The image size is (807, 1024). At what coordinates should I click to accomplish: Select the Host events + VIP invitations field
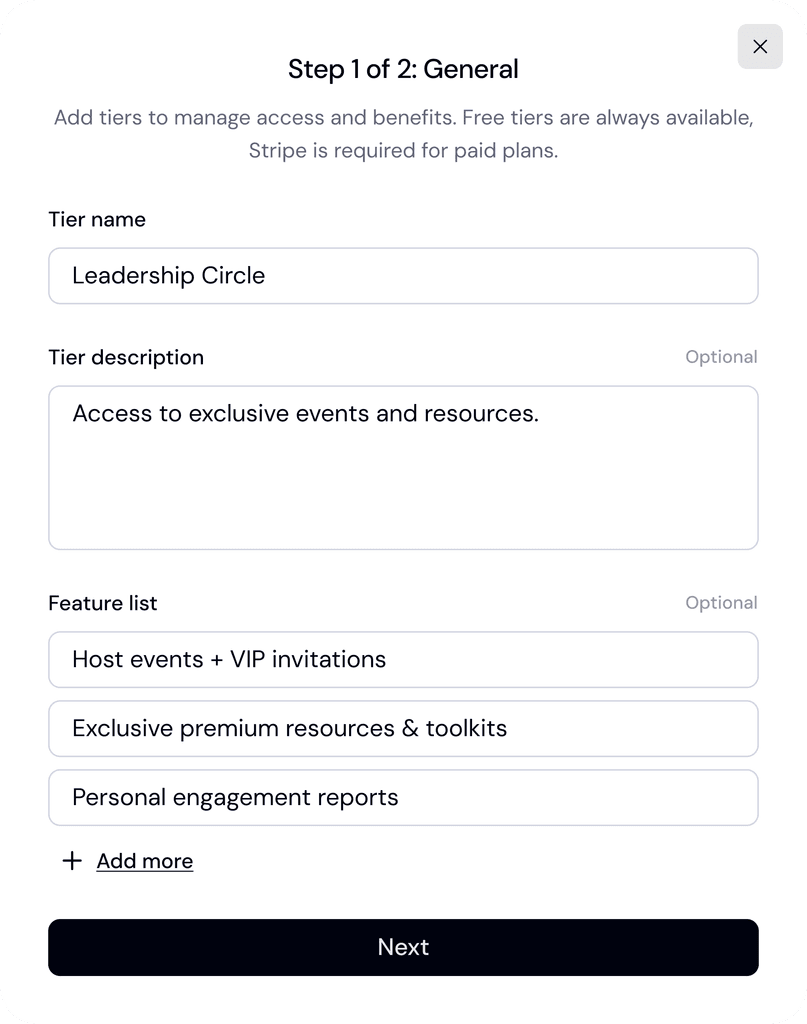click(x=403, y=660)
